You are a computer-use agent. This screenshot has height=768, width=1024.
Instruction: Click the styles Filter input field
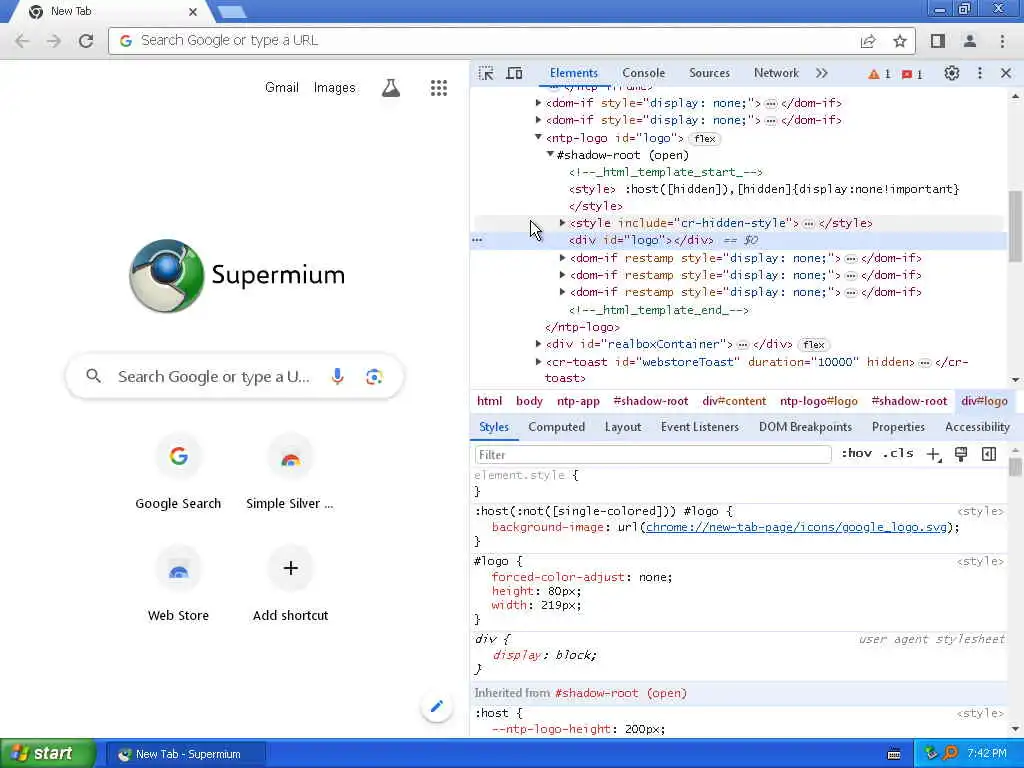[x=652, y=455]
